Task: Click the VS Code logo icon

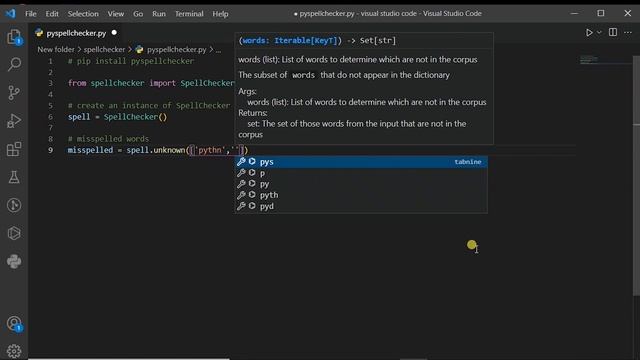Action: pyautogui.click(x=11, y=13)
